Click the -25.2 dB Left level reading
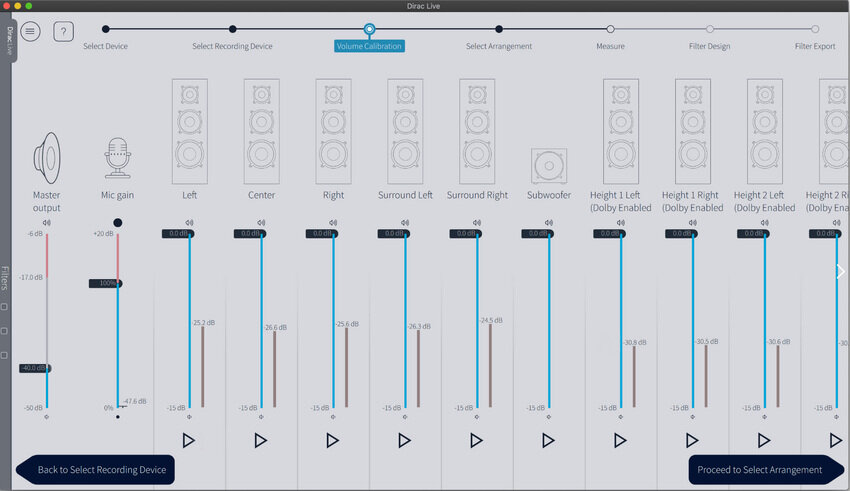850x491 pixels. click(x=204, y=323)
